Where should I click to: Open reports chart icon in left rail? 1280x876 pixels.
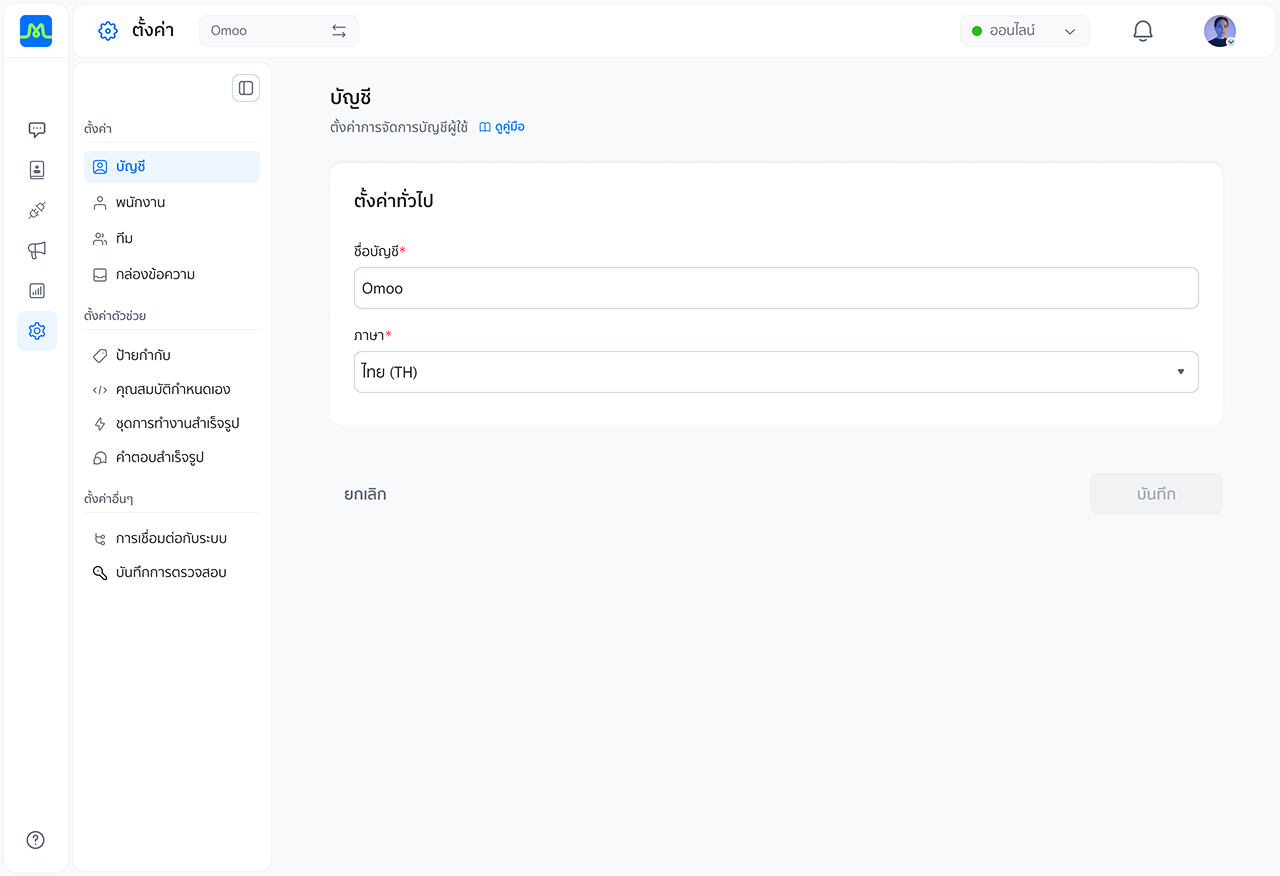coord(37,291)
